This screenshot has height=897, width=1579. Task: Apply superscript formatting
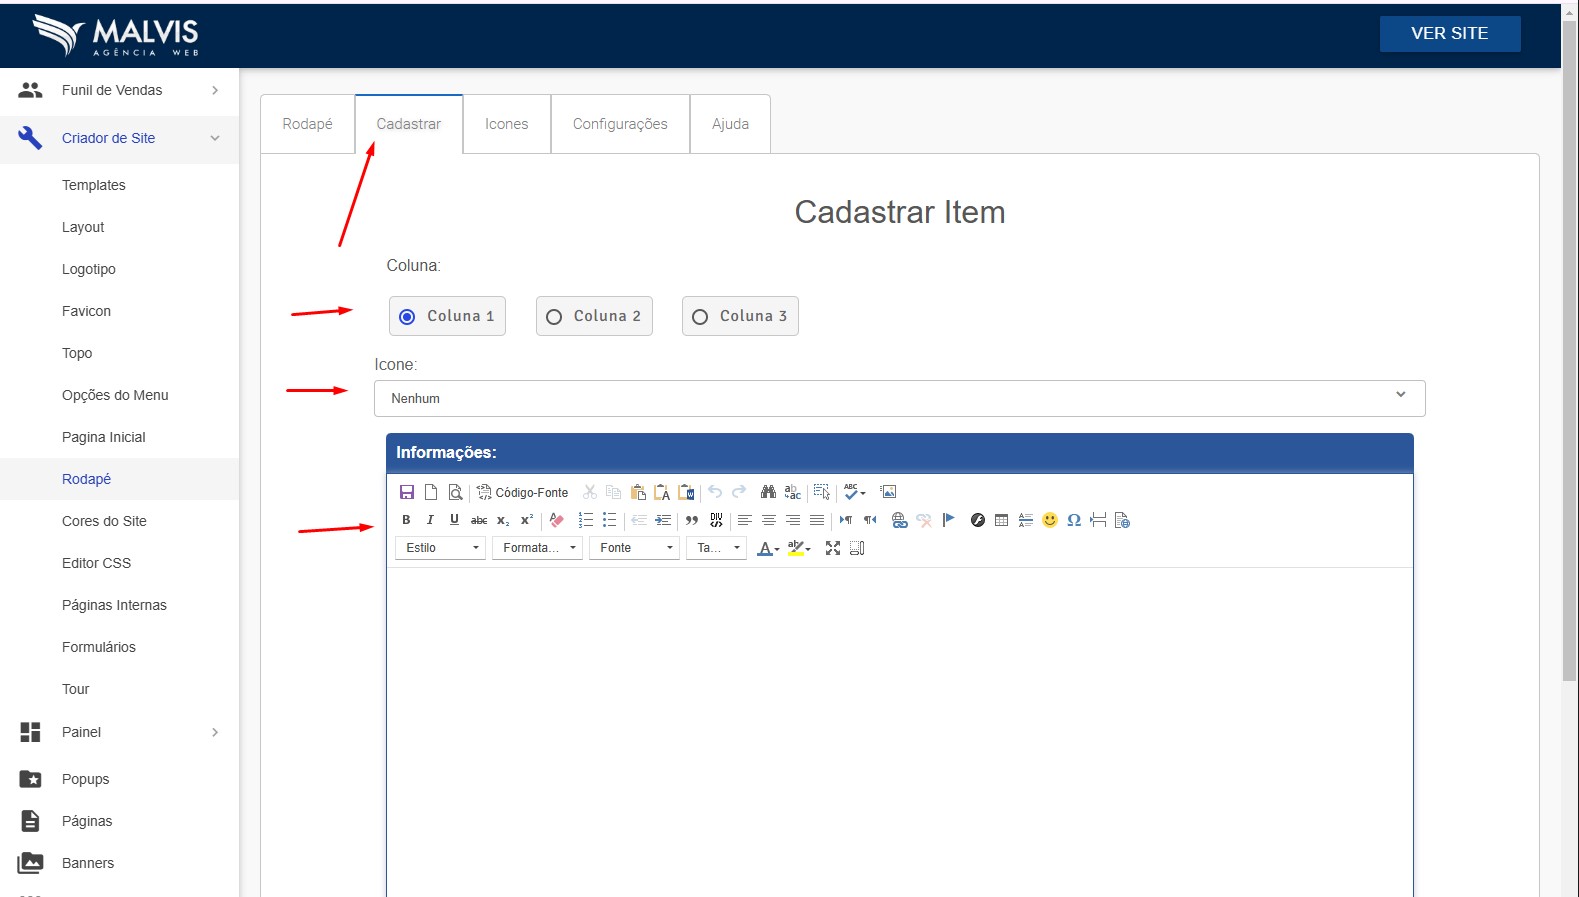[527, 520]
